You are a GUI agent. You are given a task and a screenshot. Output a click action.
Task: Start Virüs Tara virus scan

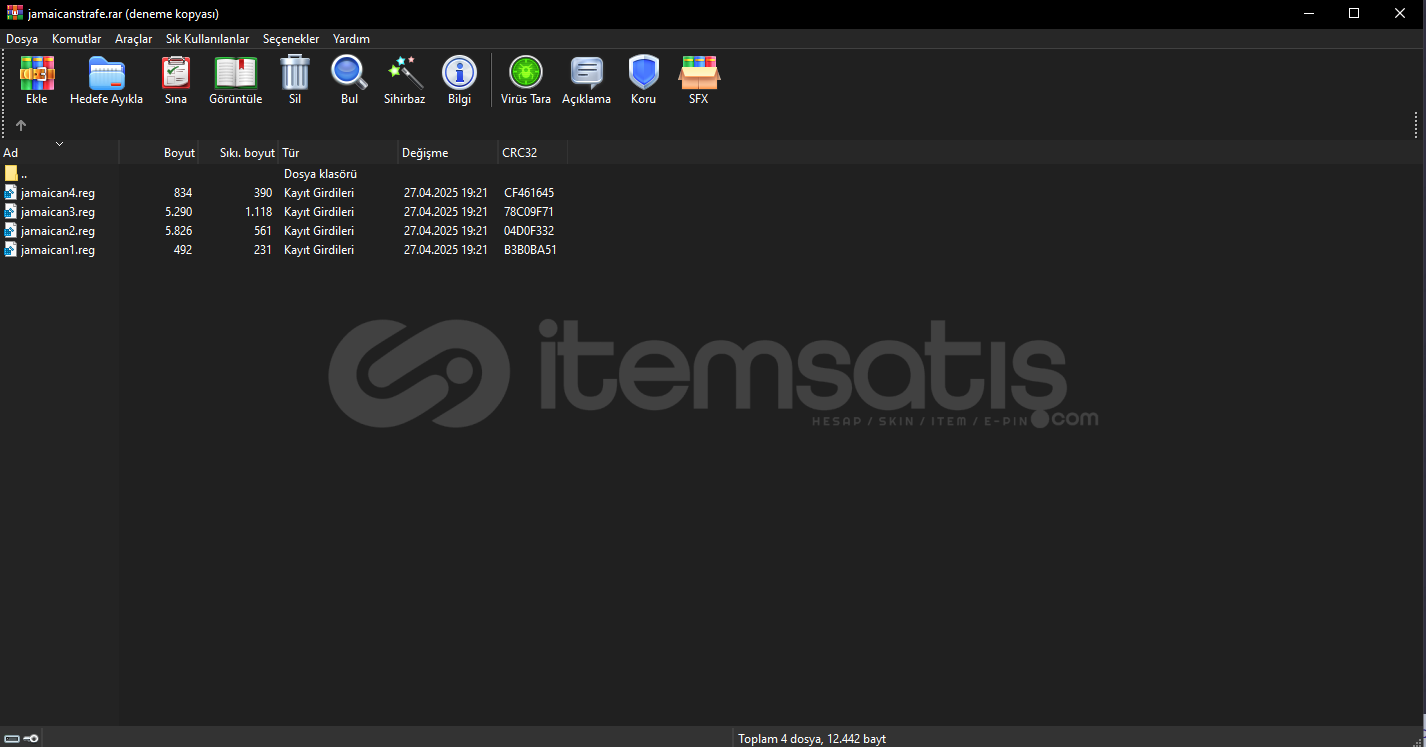coord(526,79)
